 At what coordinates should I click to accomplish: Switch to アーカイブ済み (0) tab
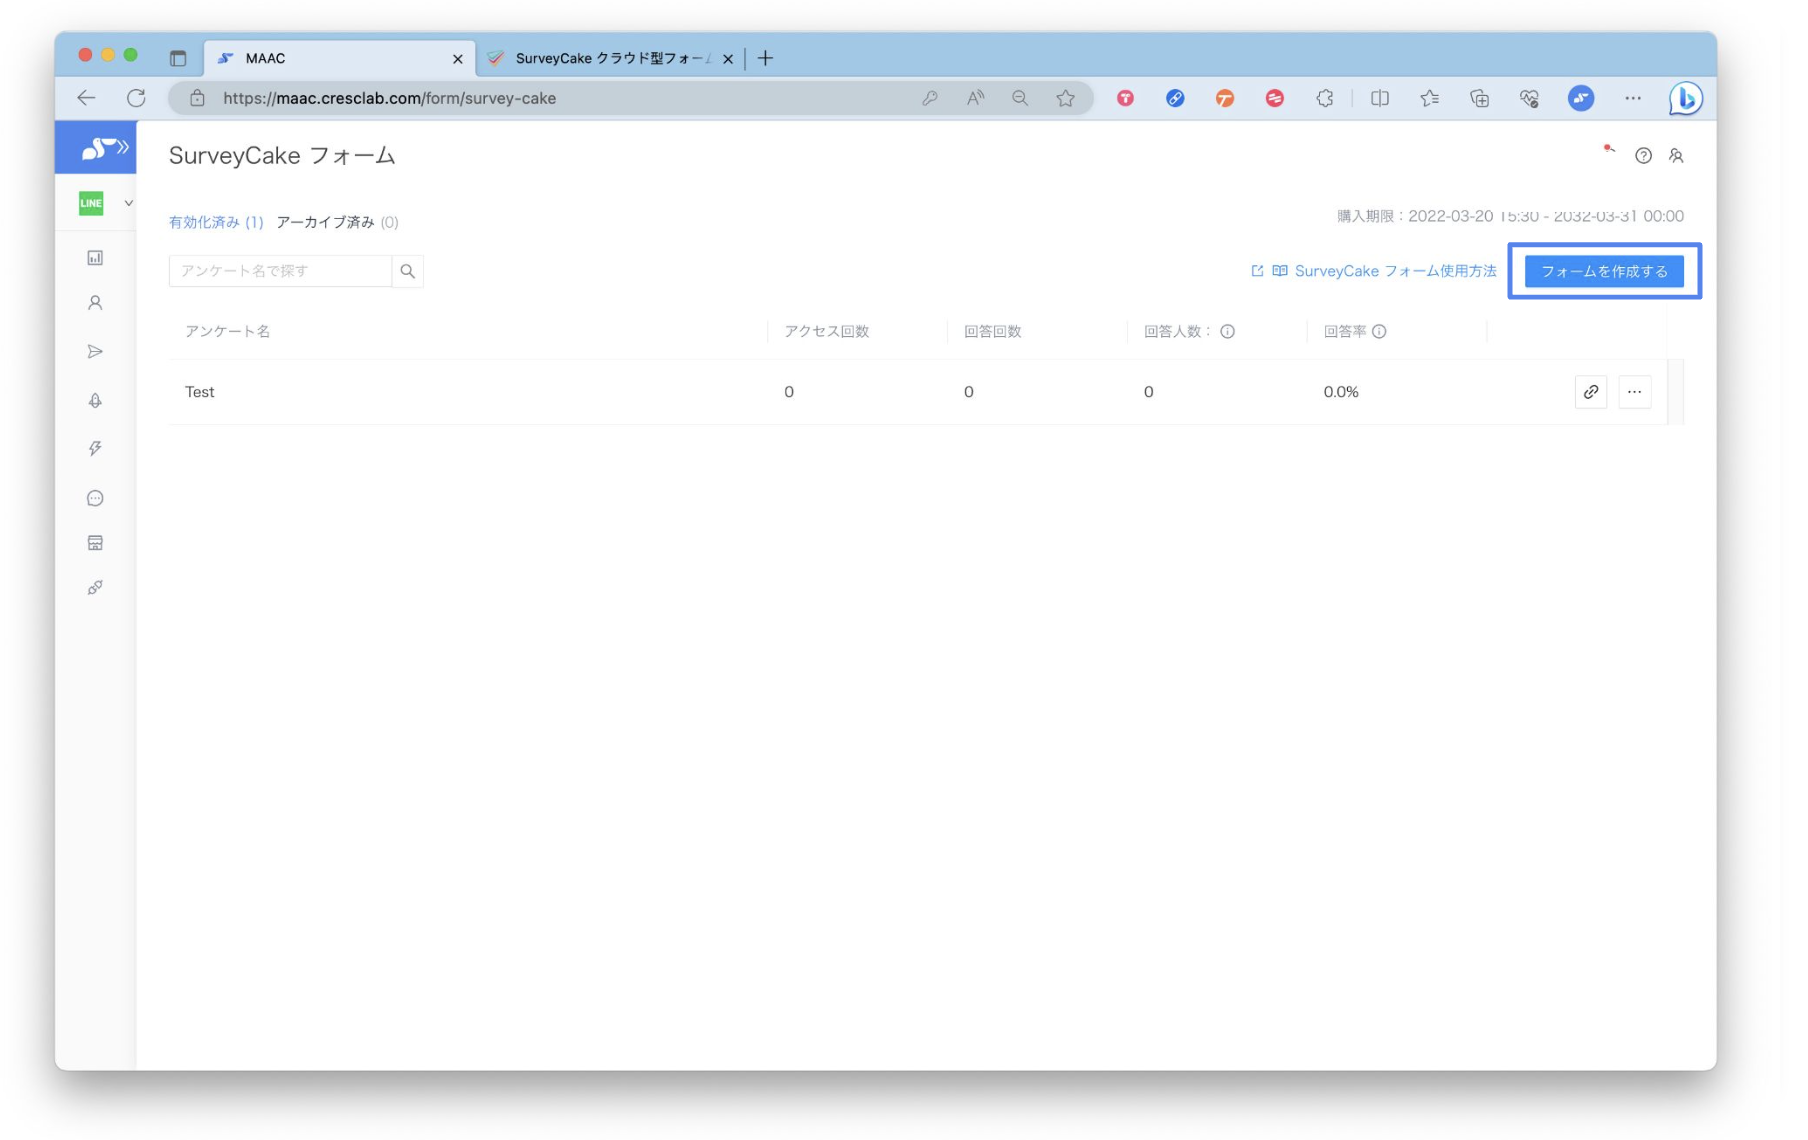[x=337, y=222]
